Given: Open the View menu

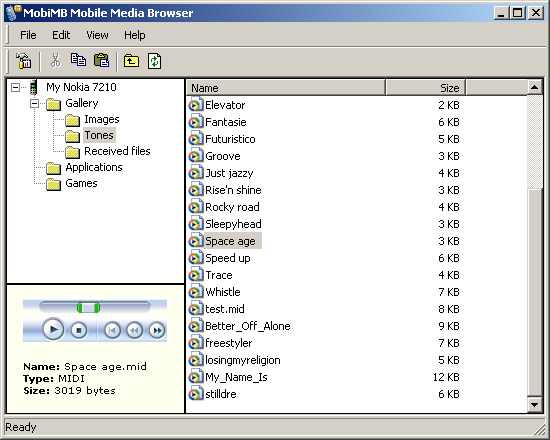Looking at the screenshot, I should click(x=97, y=35).
